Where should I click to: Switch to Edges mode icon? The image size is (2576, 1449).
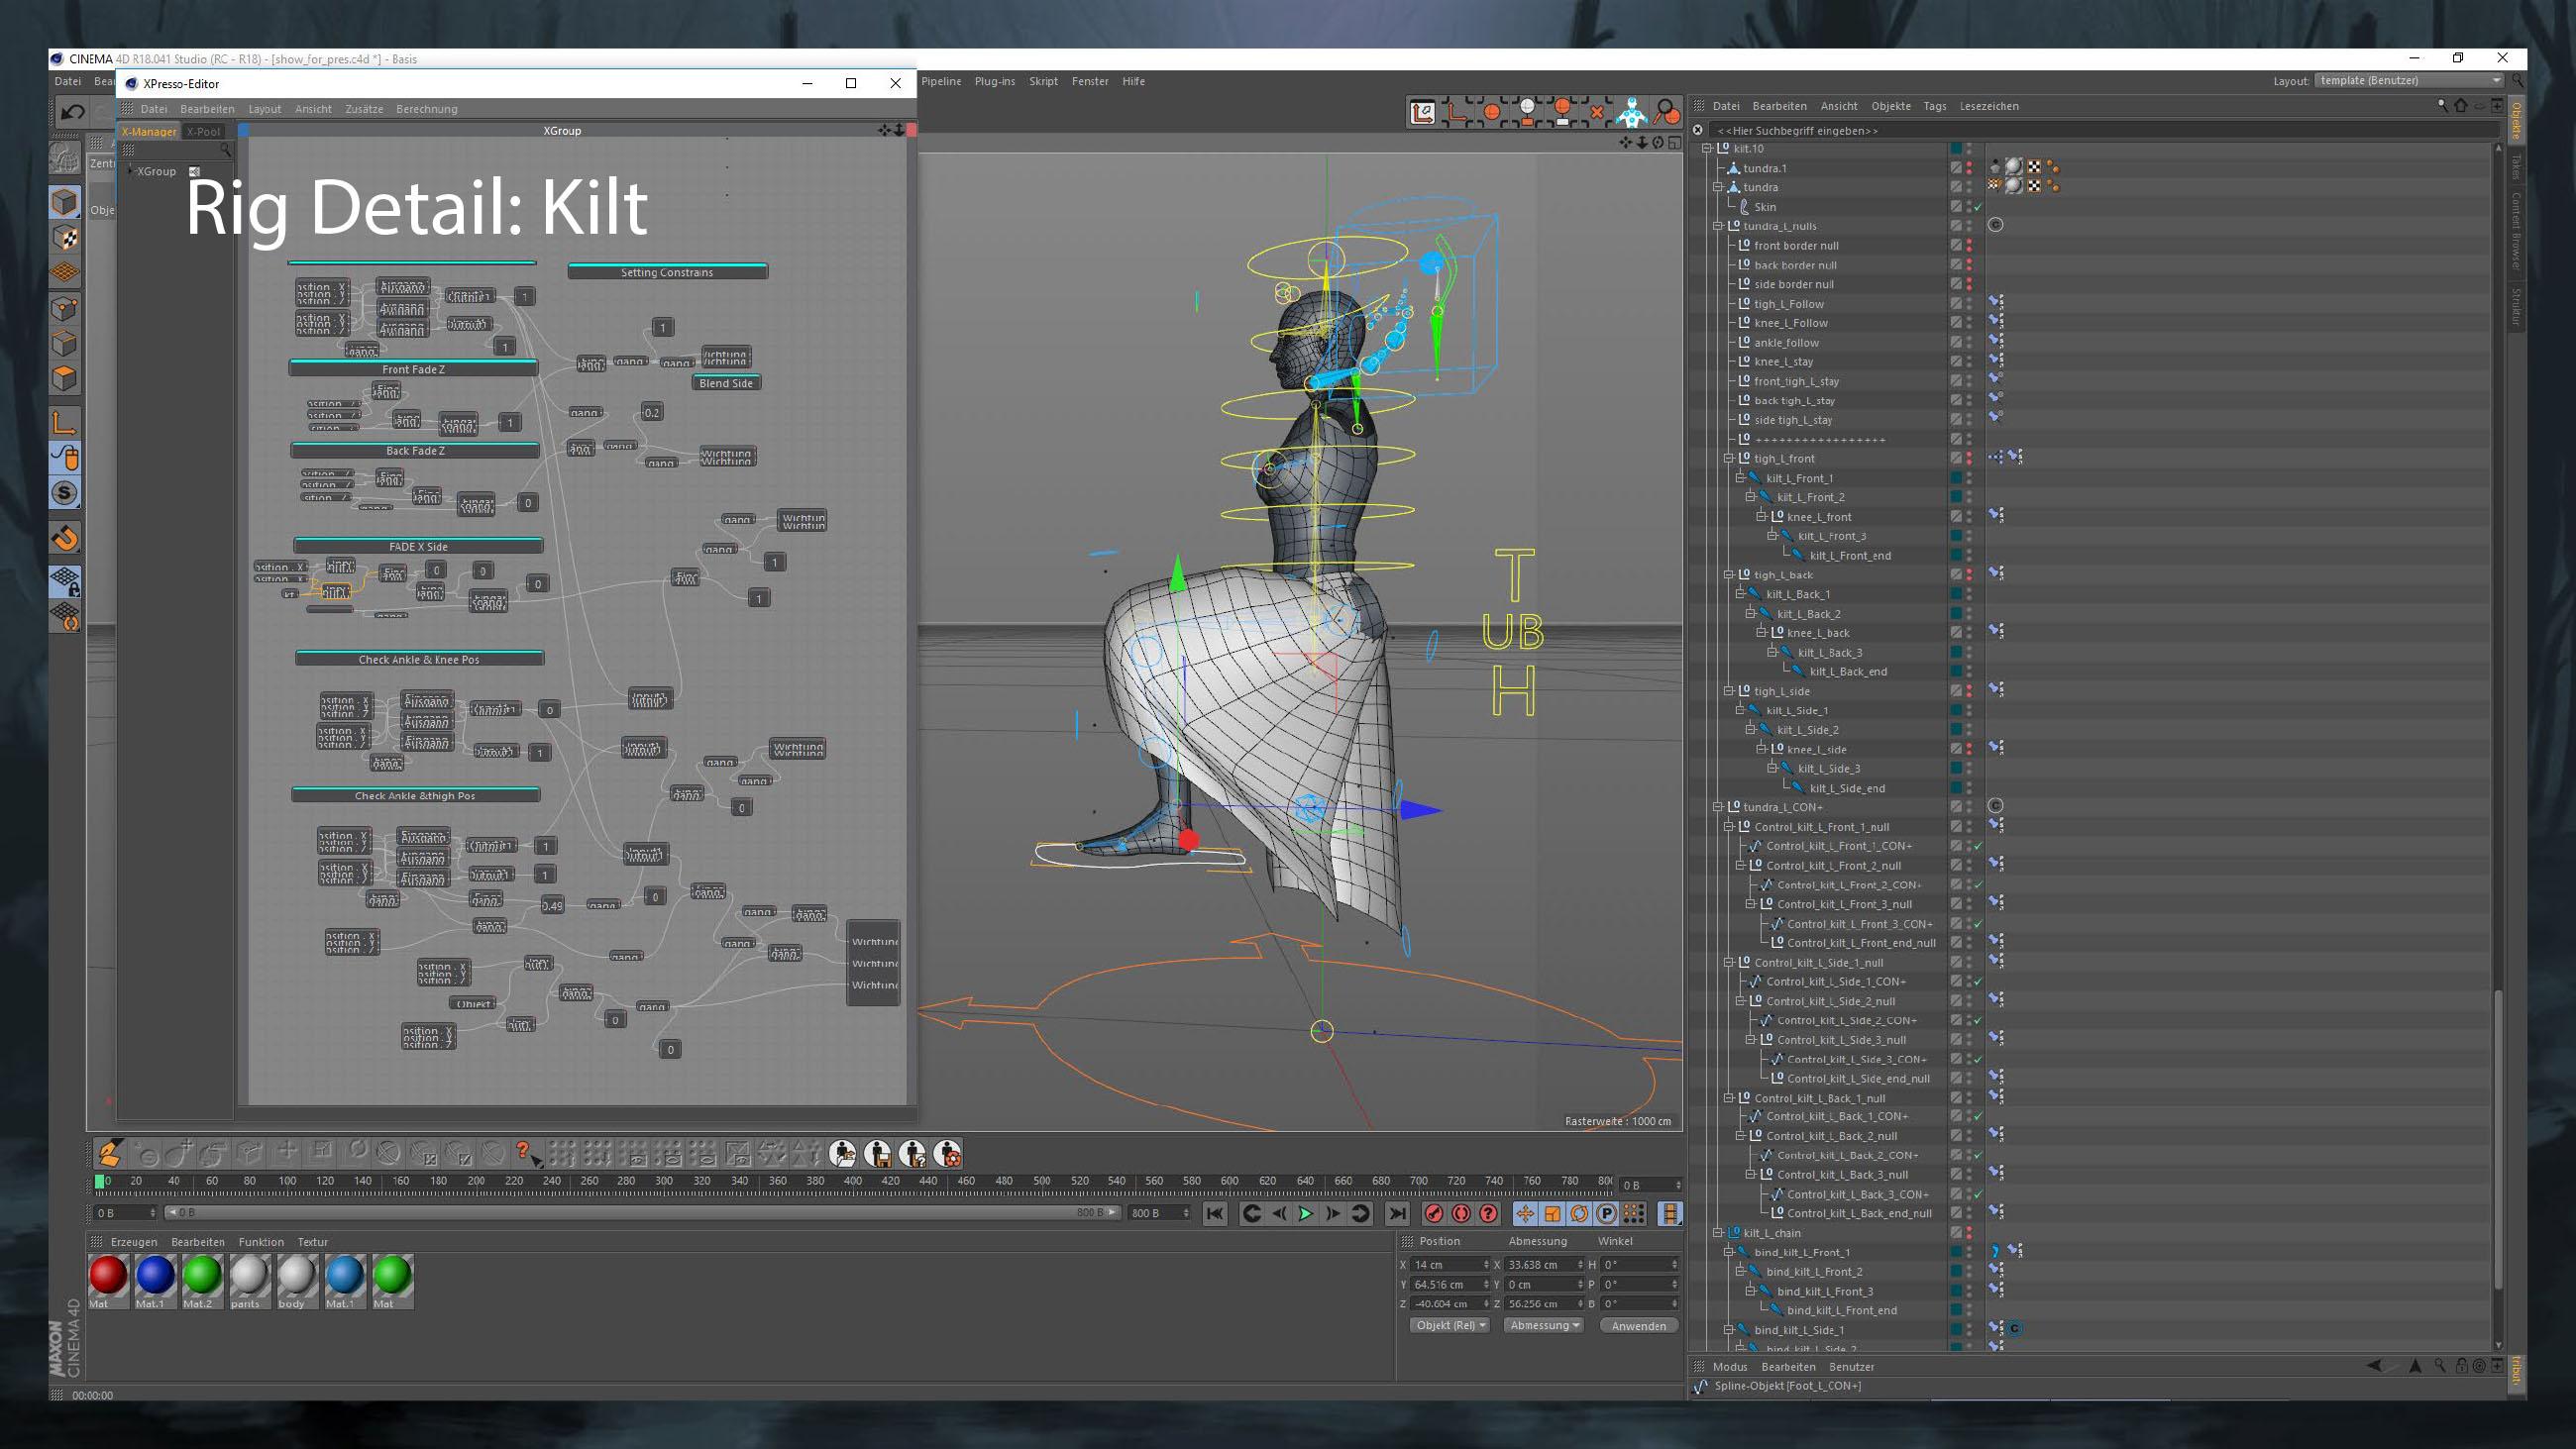click(x=65, y=343)
